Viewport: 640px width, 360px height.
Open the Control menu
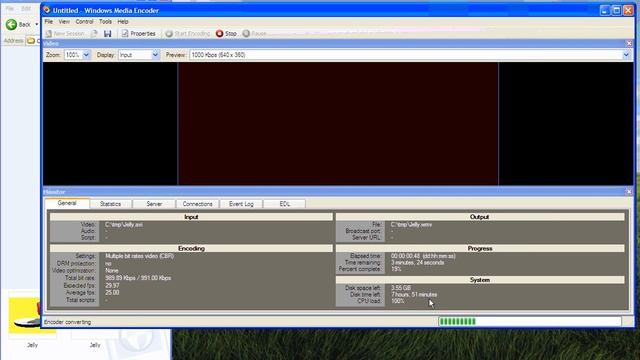[84, 22]
